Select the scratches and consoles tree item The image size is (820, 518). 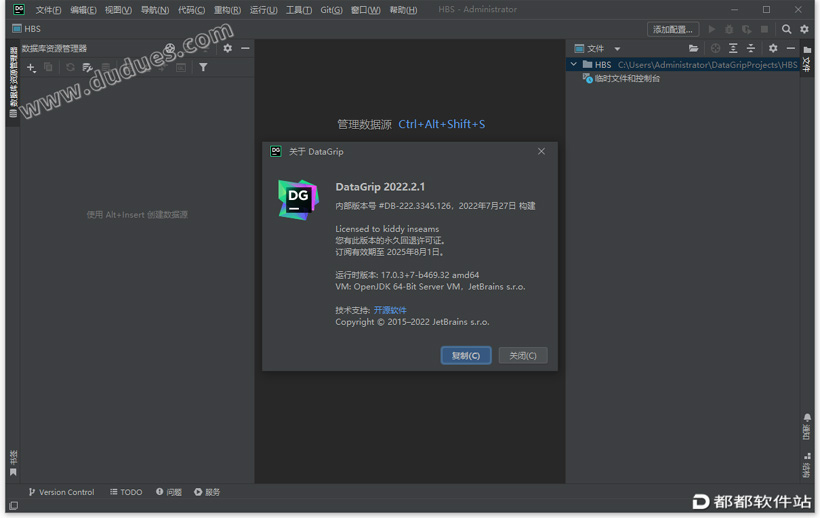coord(621,78)
